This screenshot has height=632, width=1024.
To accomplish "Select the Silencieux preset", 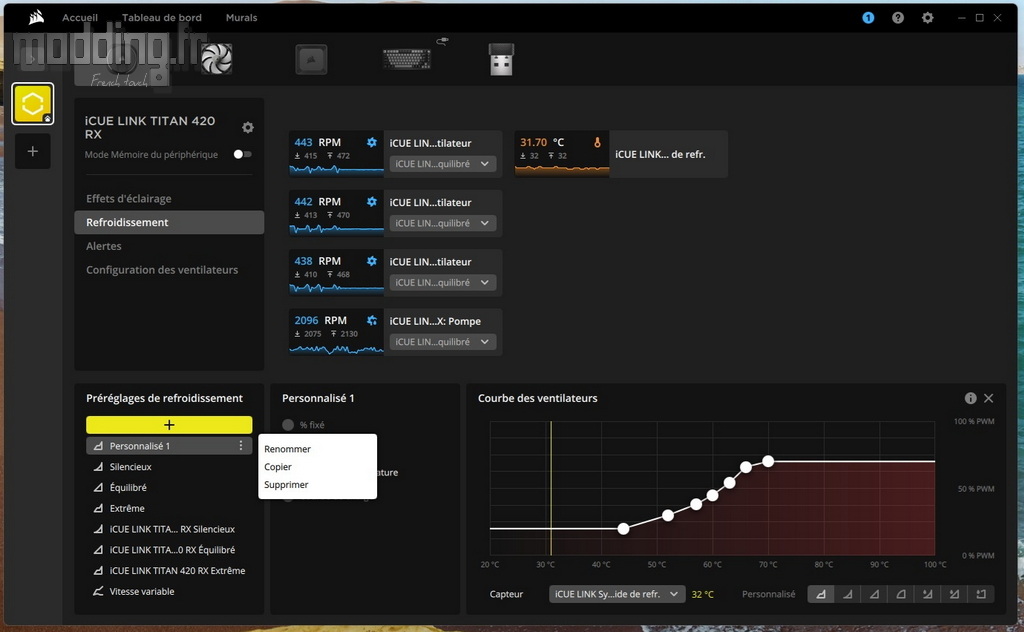I will click(x=169, y=467).
